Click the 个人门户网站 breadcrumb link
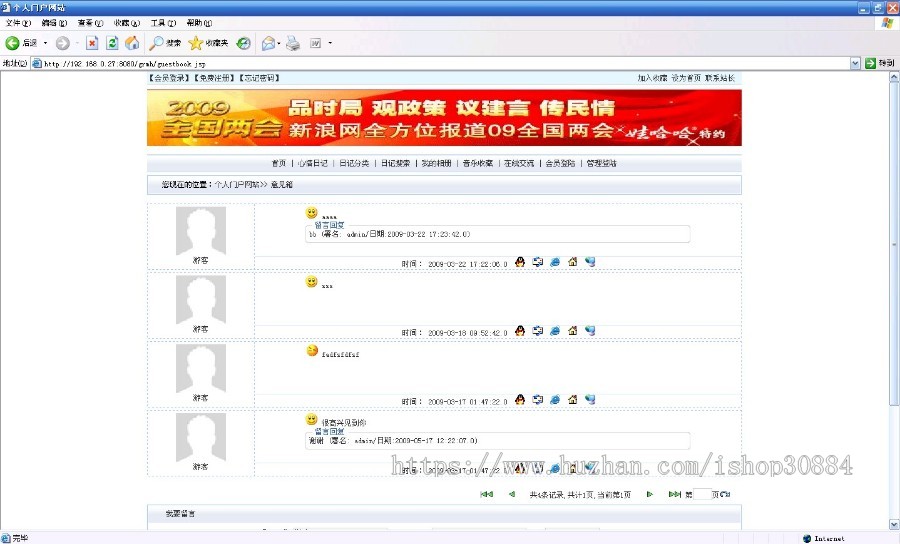Screen dimensions: 900x544 click(236, 185)
